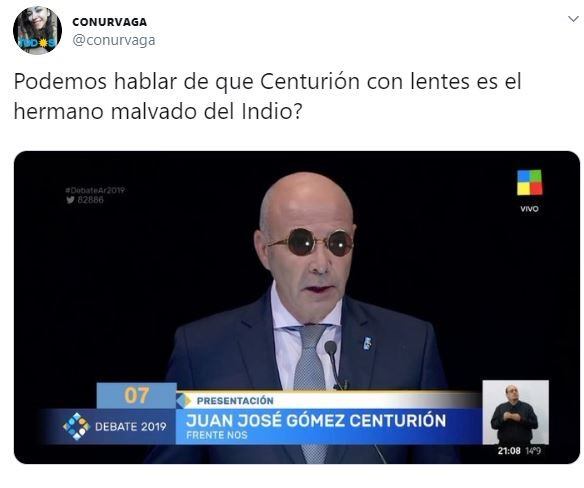Click the Juan José Gómez Centurión name caption
This screenshot has width=584, height=488.
click(x=316, y=420)
